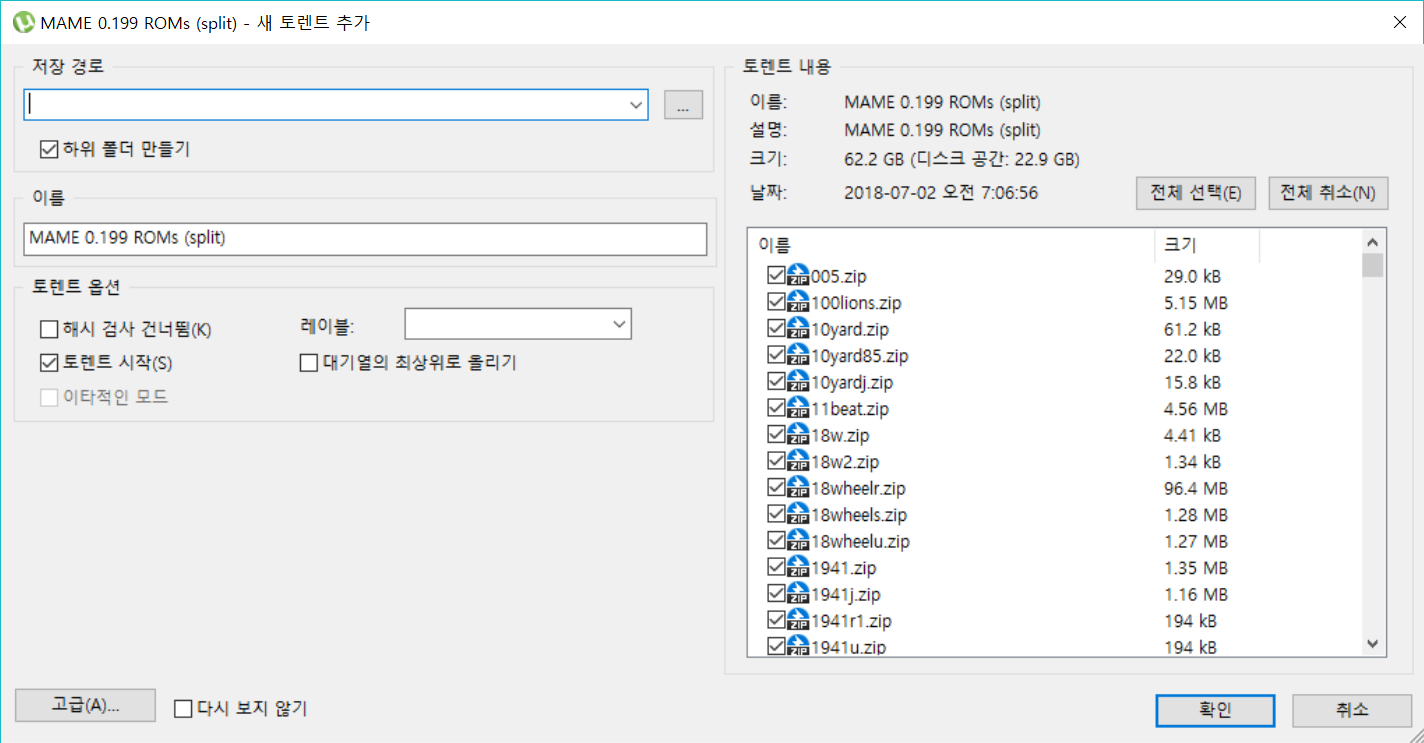The width and height of the screenshot is (1424, 743).
Task: Click the zip icon of 18wheelr.zip
Action: [x=798, y=488]
